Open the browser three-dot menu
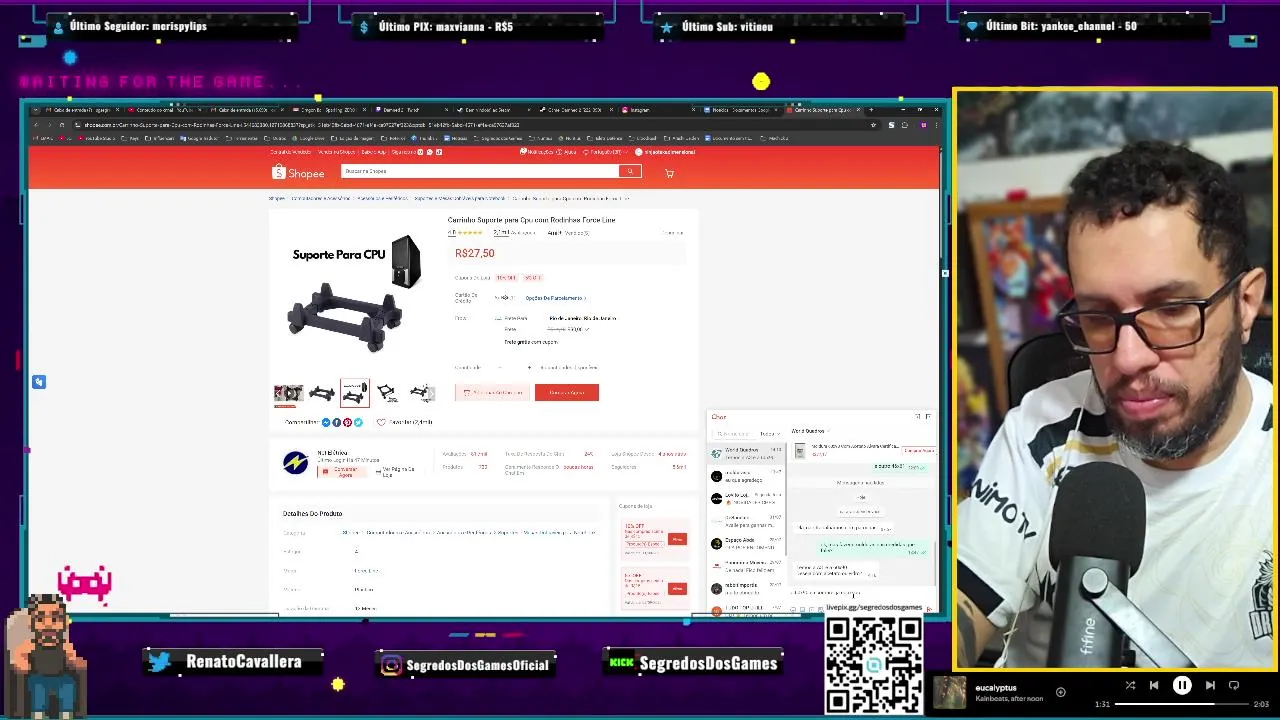 [x=936, y=125]
